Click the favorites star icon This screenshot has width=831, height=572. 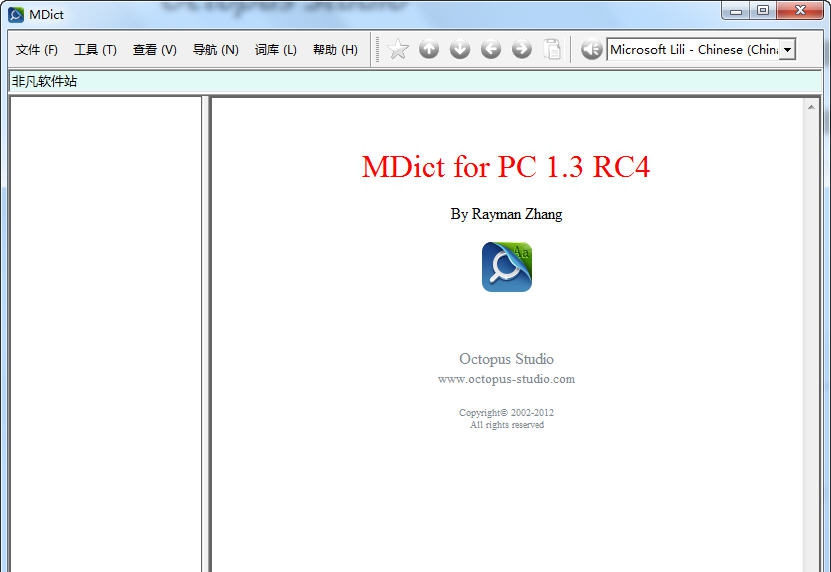pos(398,49)
